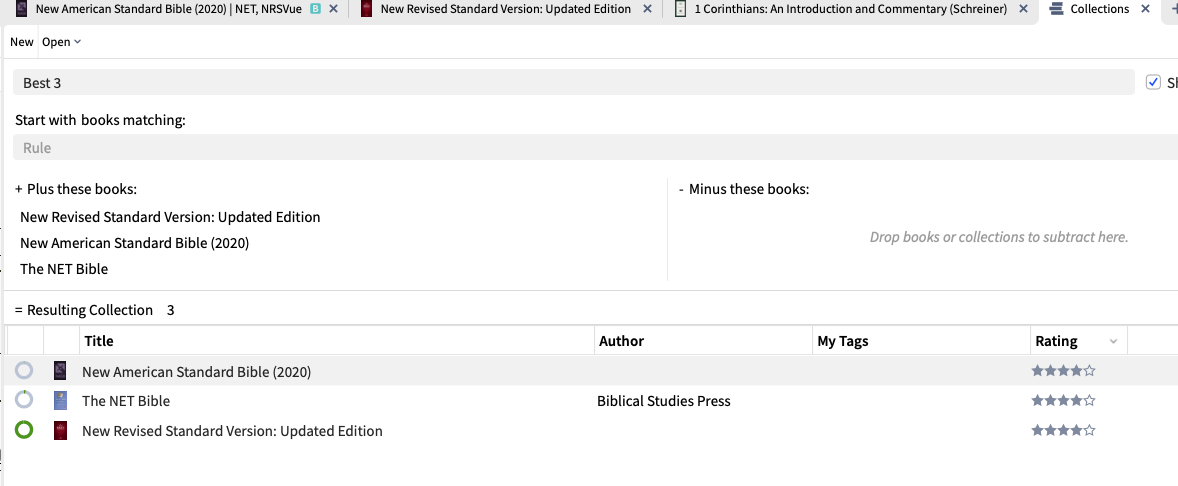
Task: Set star rating for New American Standard Bible
Action: pos(1064,370)
